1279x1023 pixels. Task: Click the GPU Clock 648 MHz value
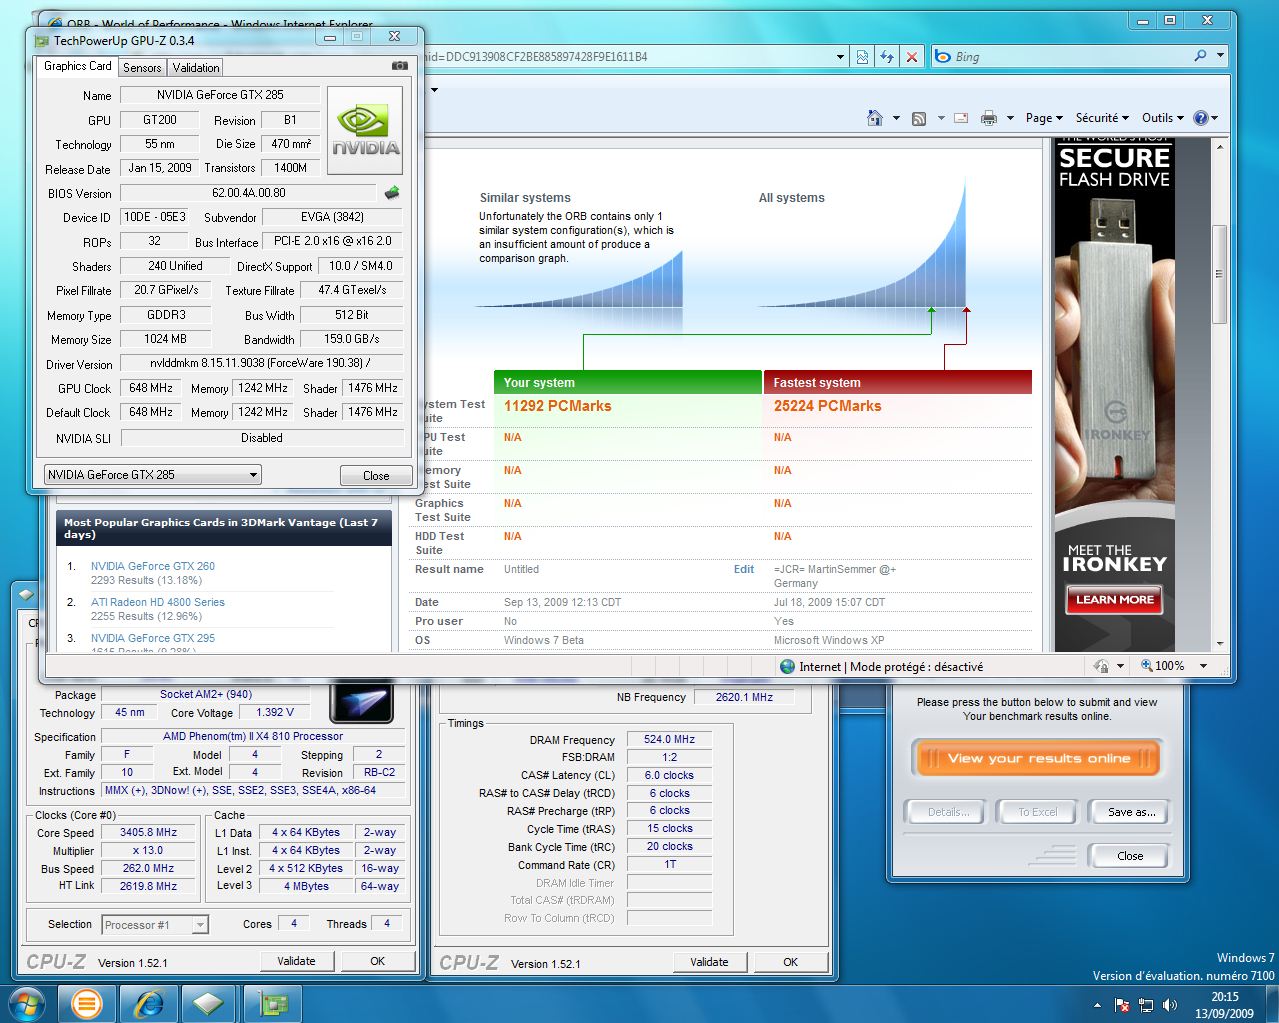click(151, 388)
